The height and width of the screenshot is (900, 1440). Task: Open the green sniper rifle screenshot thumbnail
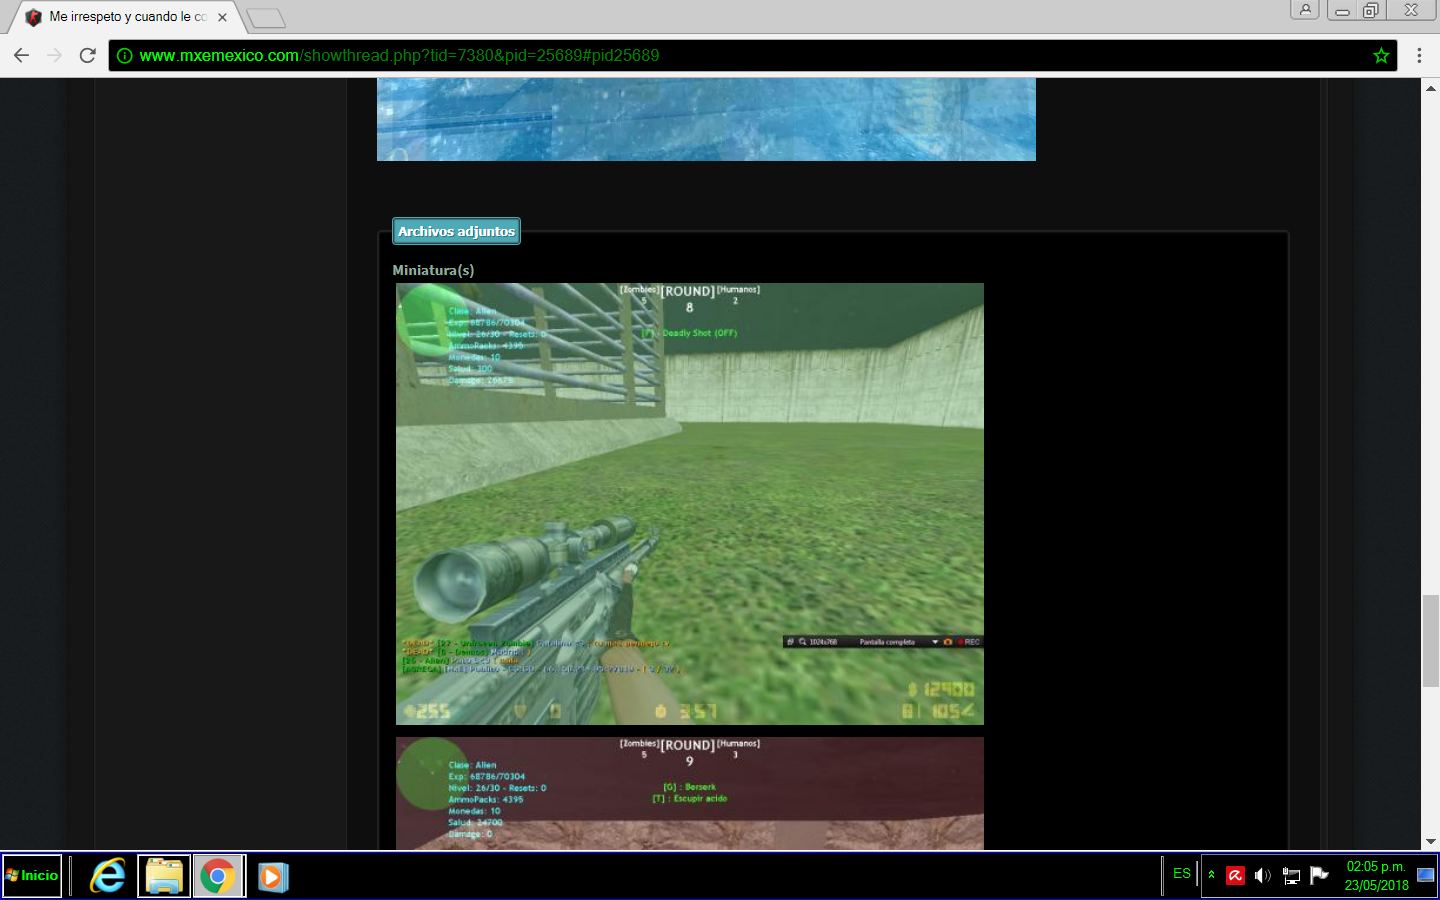pyautogui.click(x=690, y=504)
